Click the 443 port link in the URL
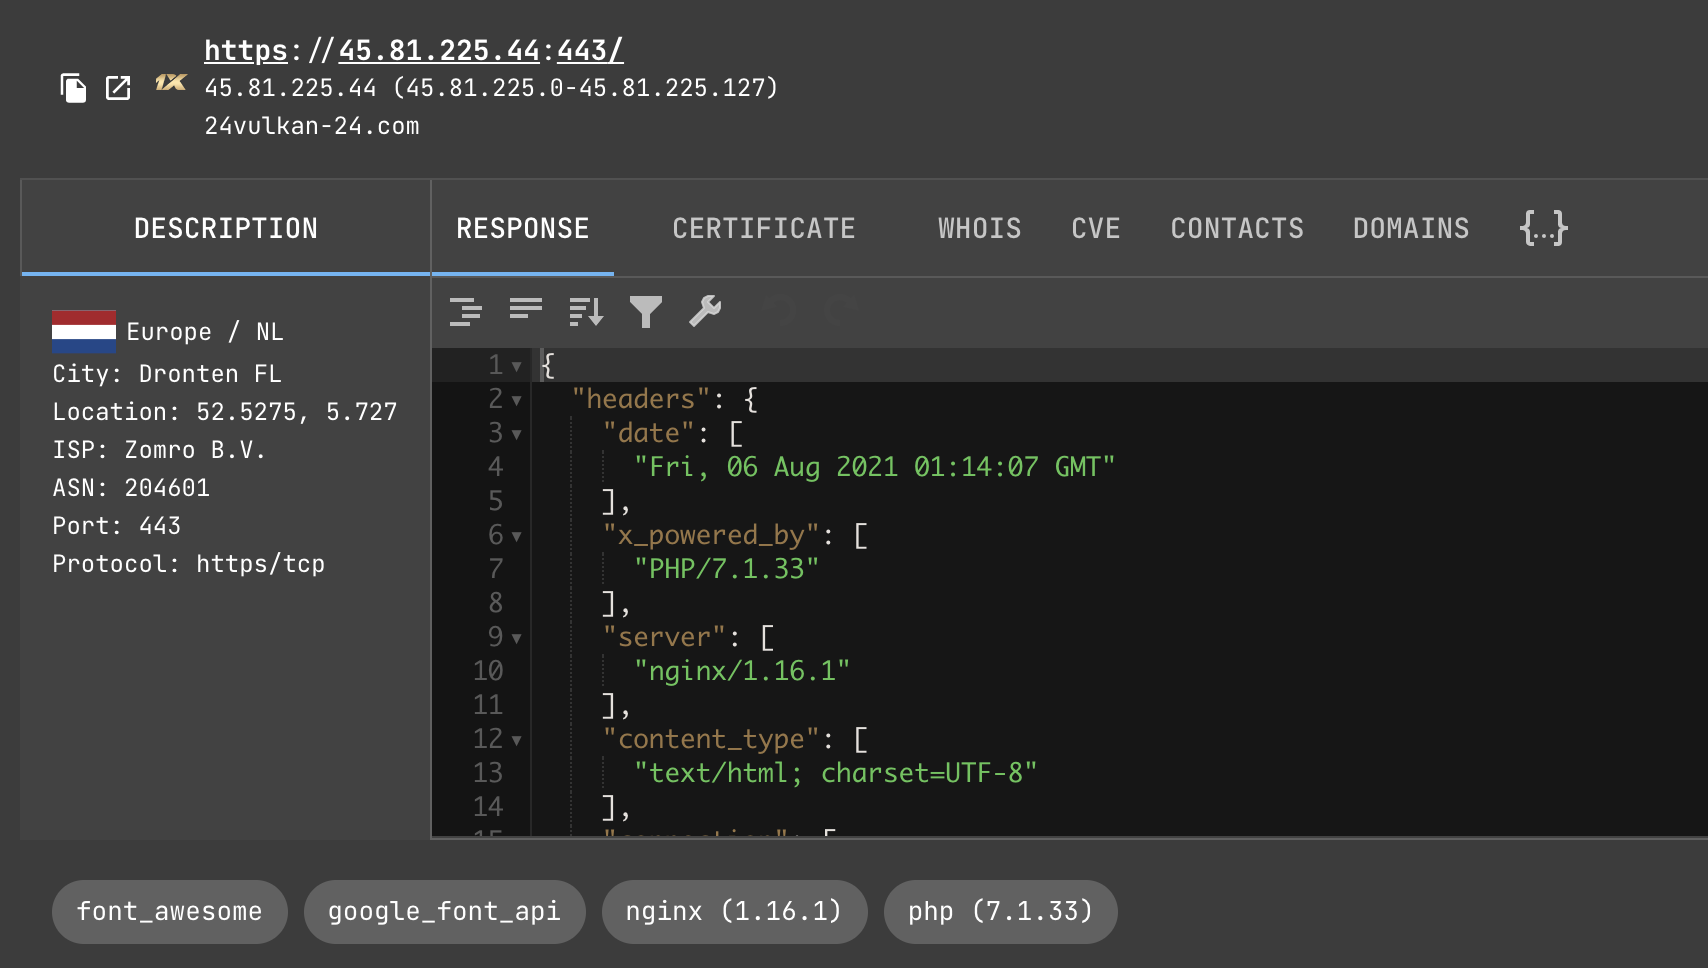Viewport: 1708px width, 968px height. (590, 50)
